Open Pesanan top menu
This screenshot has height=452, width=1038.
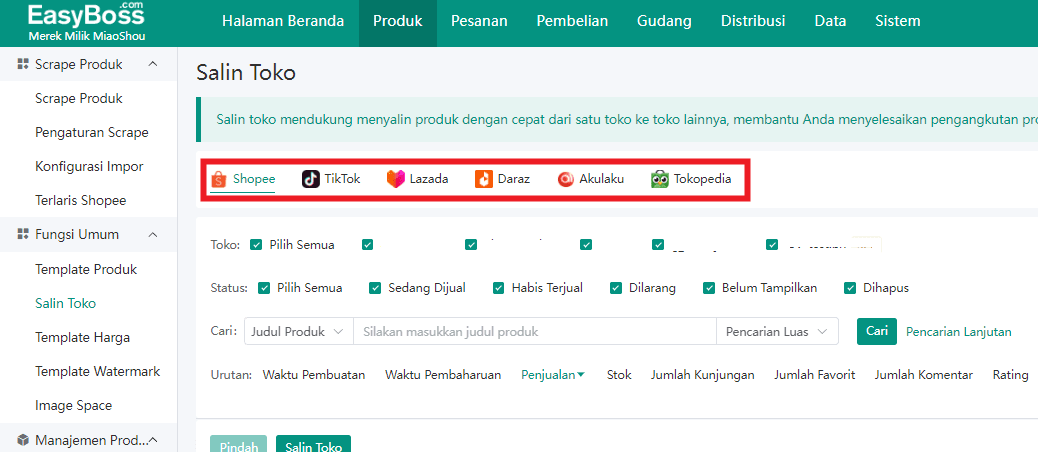(x=479, y=21)
